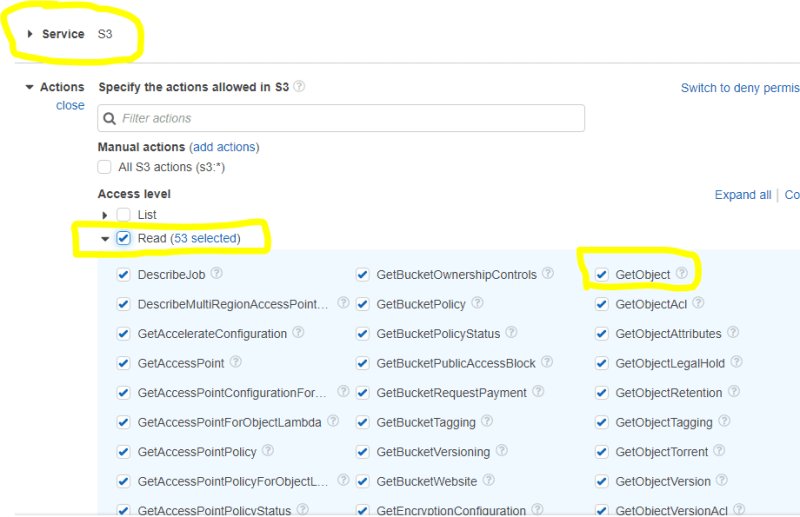Open help for GetBucketRequestPayment
The image size is (800, 517).
[x=538, y=391]
